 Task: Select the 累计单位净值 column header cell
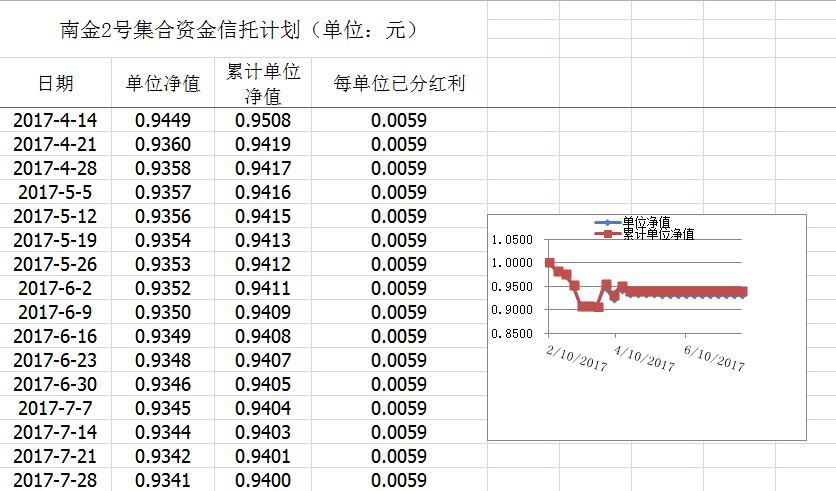263,84
